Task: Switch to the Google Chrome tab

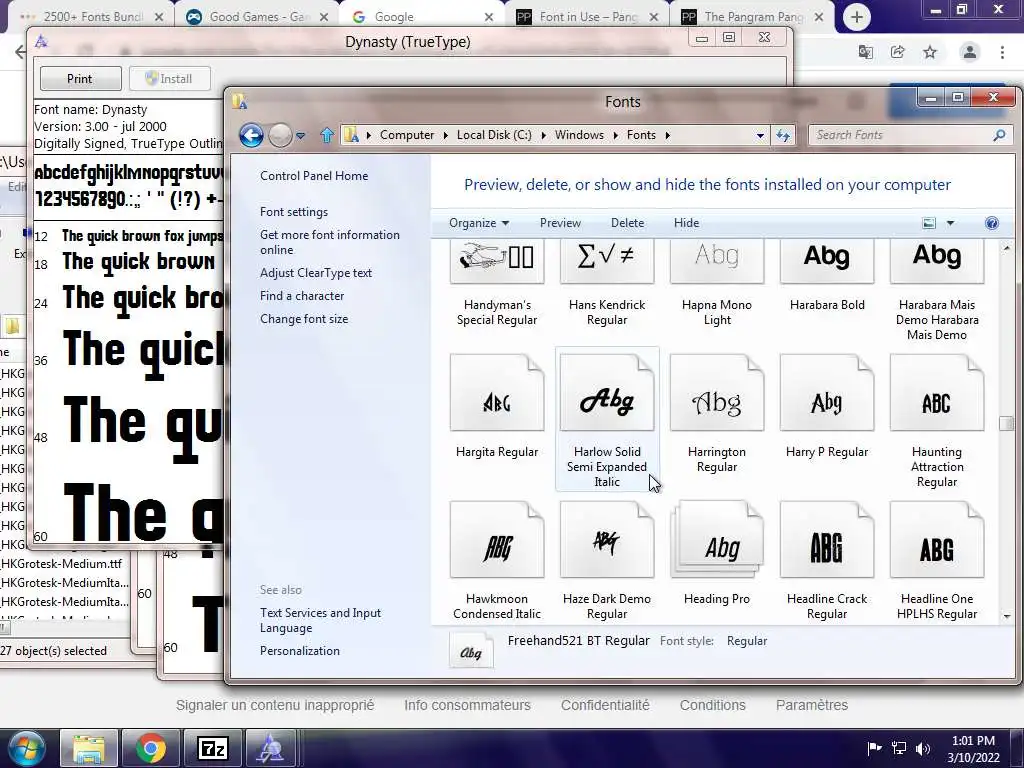Action: [x=422, y=17]
